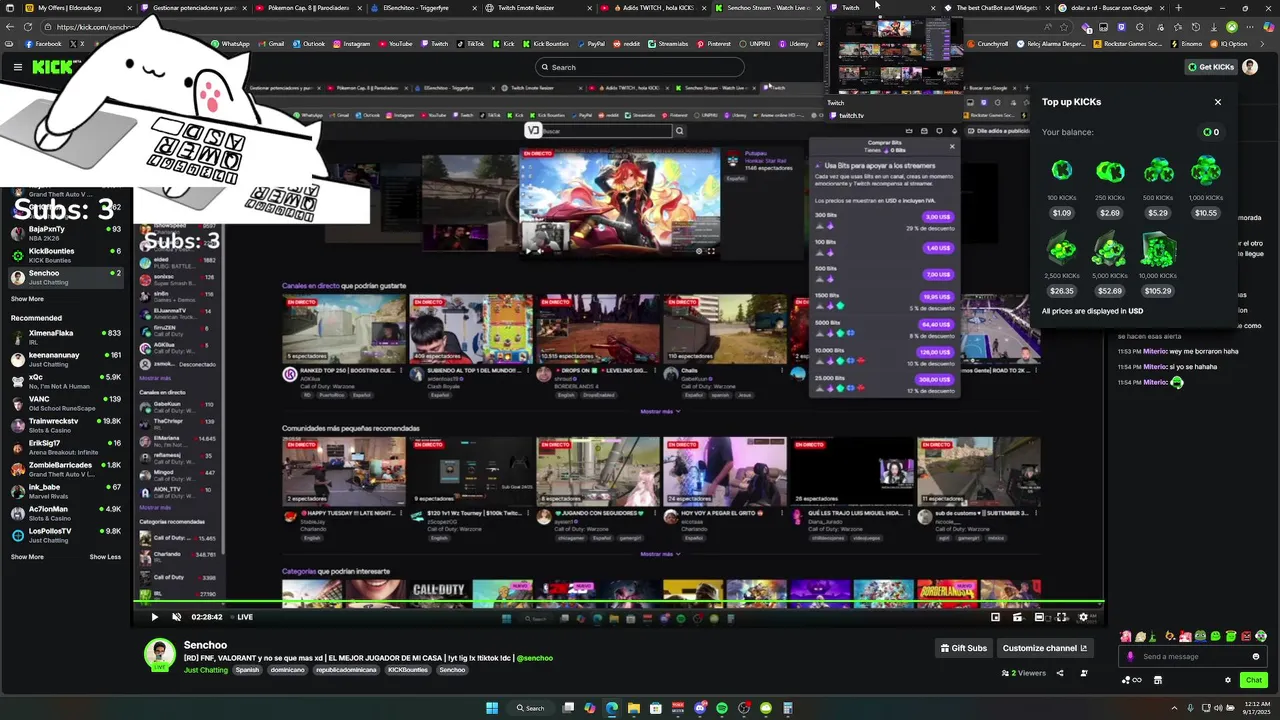
Task: Select the 500 KICKs package icon
Action: click(x=1158, y=171)
